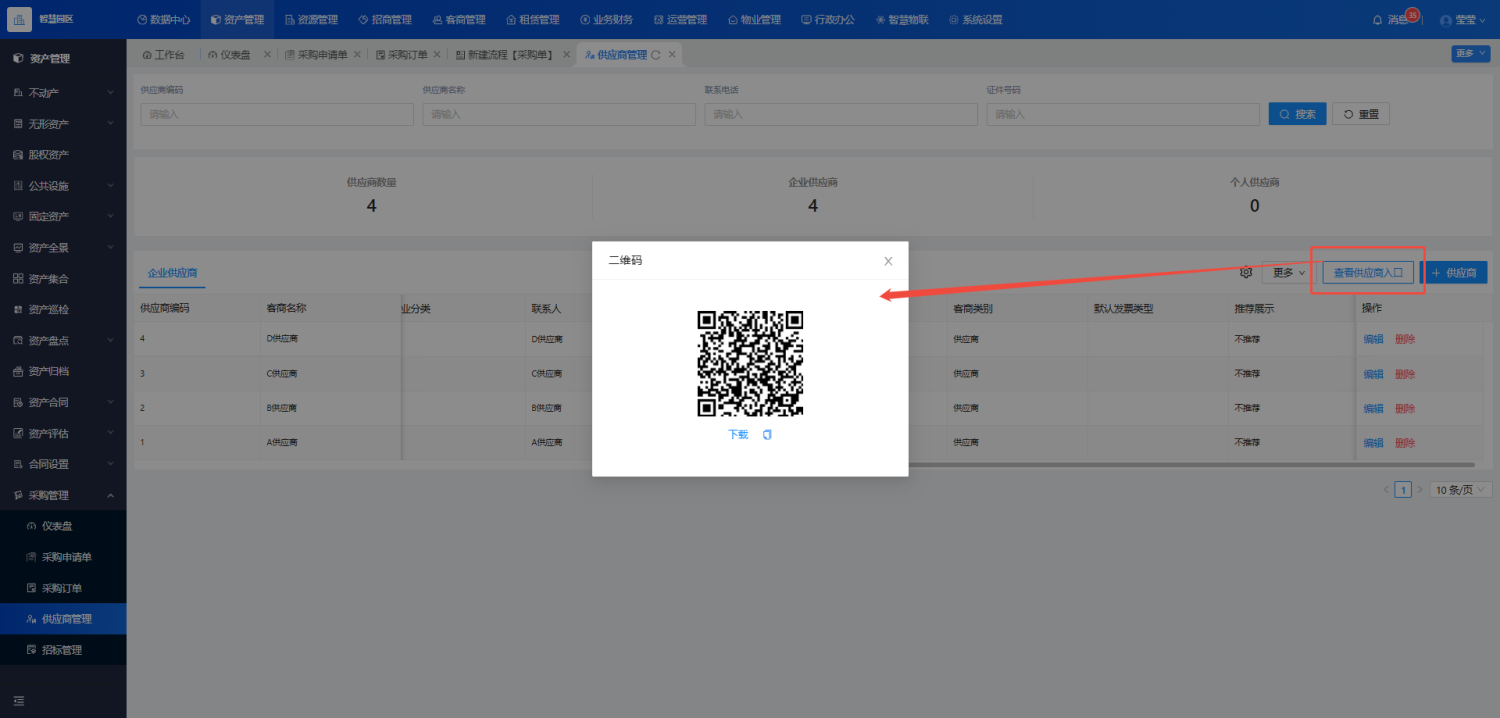Expand the 资产全景 sidebar section
The image size is (1500, 718).
pos(63,248)
